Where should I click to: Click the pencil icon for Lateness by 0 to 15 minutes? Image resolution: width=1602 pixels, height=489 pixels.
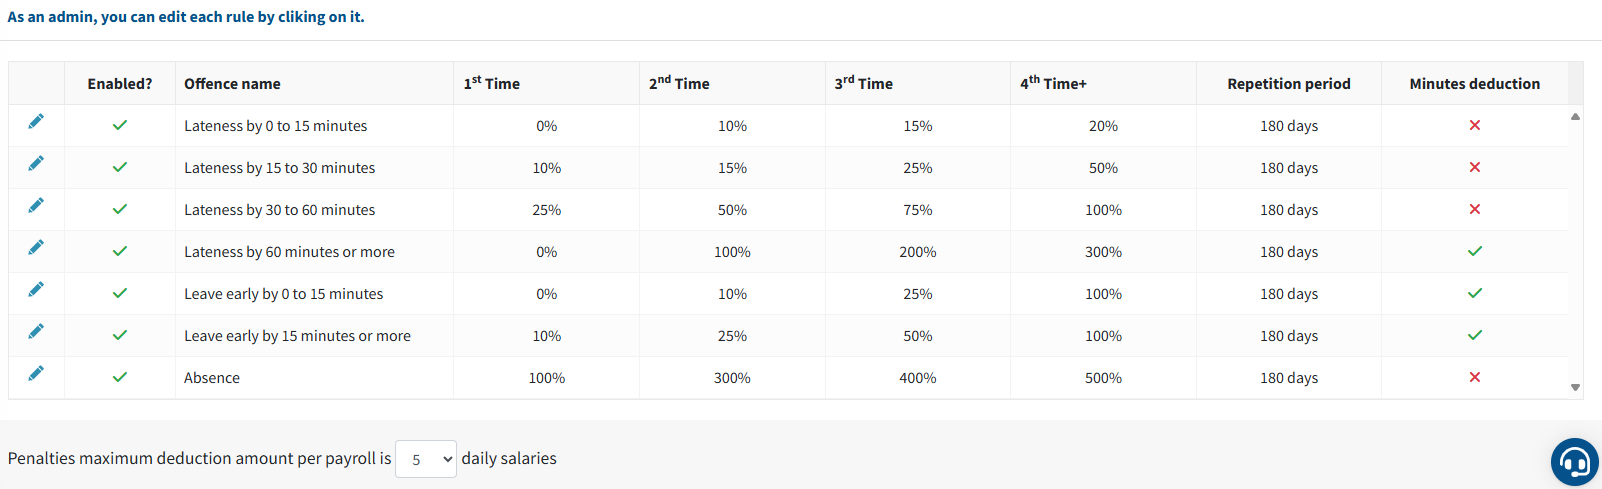click(x=36, y=122)
